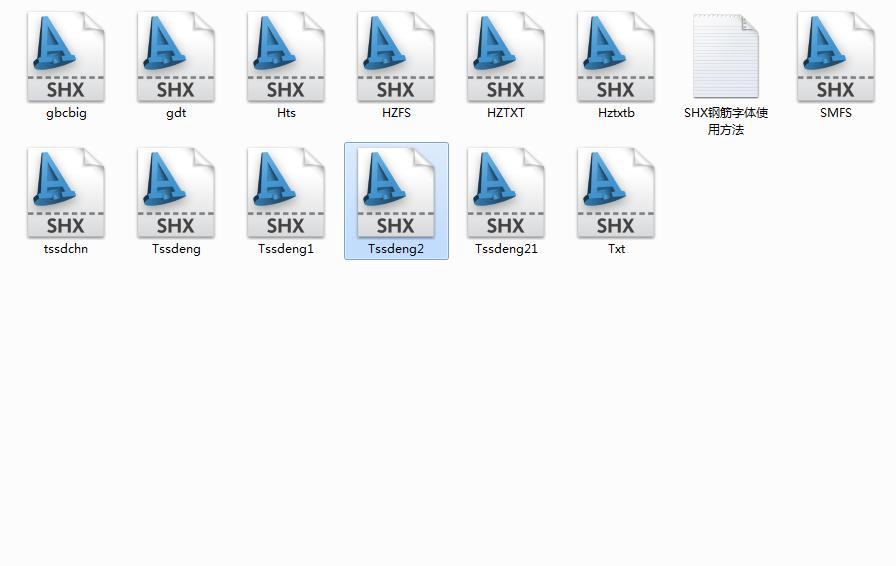Click the file name label Hts
Image resolution: width=896 pixels, height=566 pixels.
point(286,113)
